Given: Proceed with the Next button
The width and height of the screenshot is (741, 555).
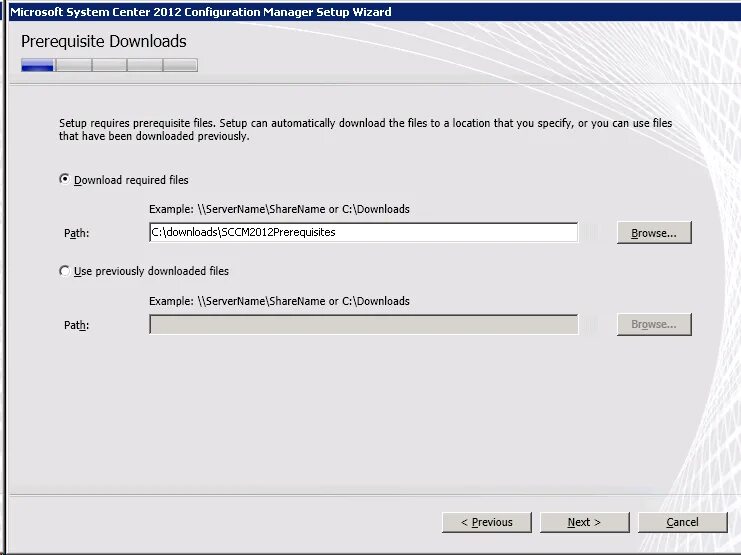Looking at the screenshot, I should [x=585, y=522].
